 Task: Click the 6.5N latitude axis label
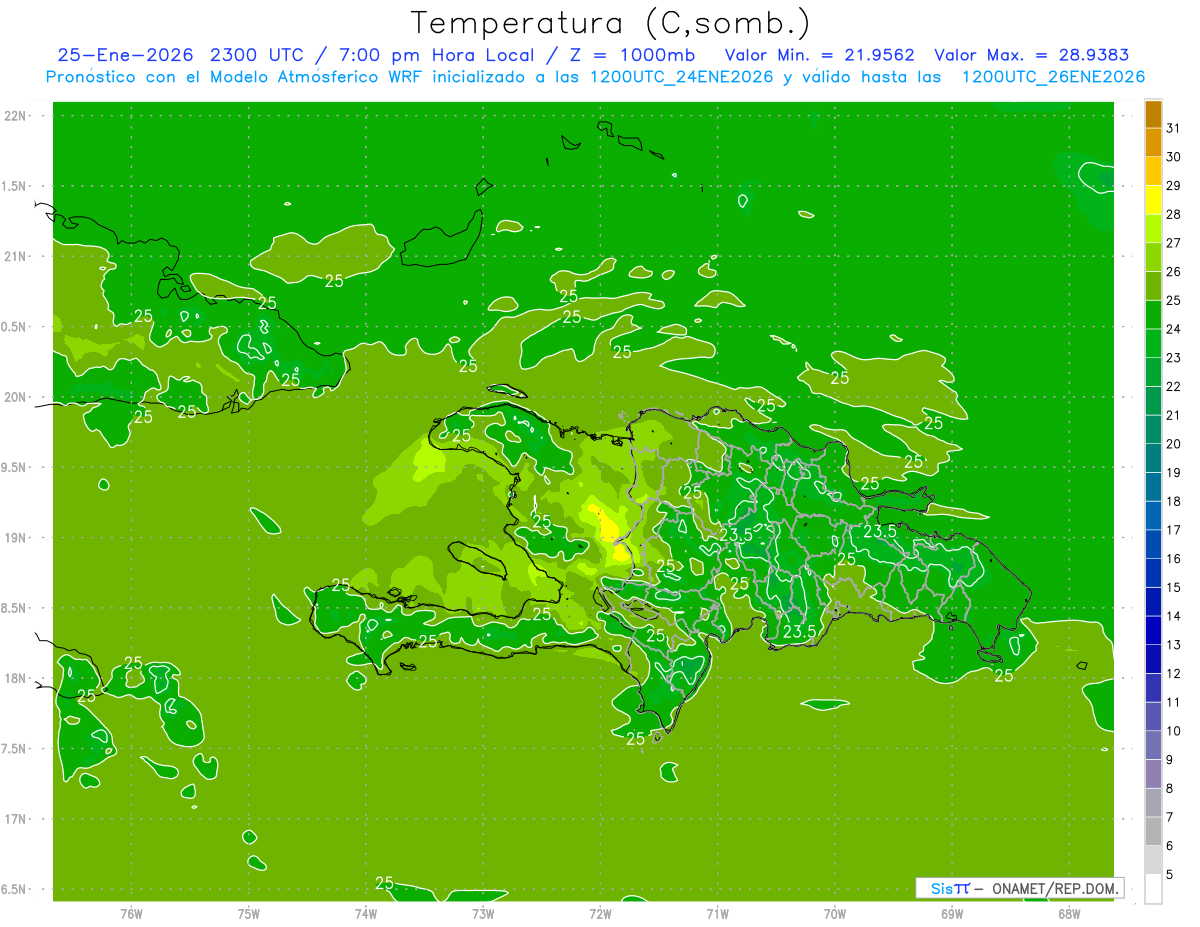pos(13,890)
